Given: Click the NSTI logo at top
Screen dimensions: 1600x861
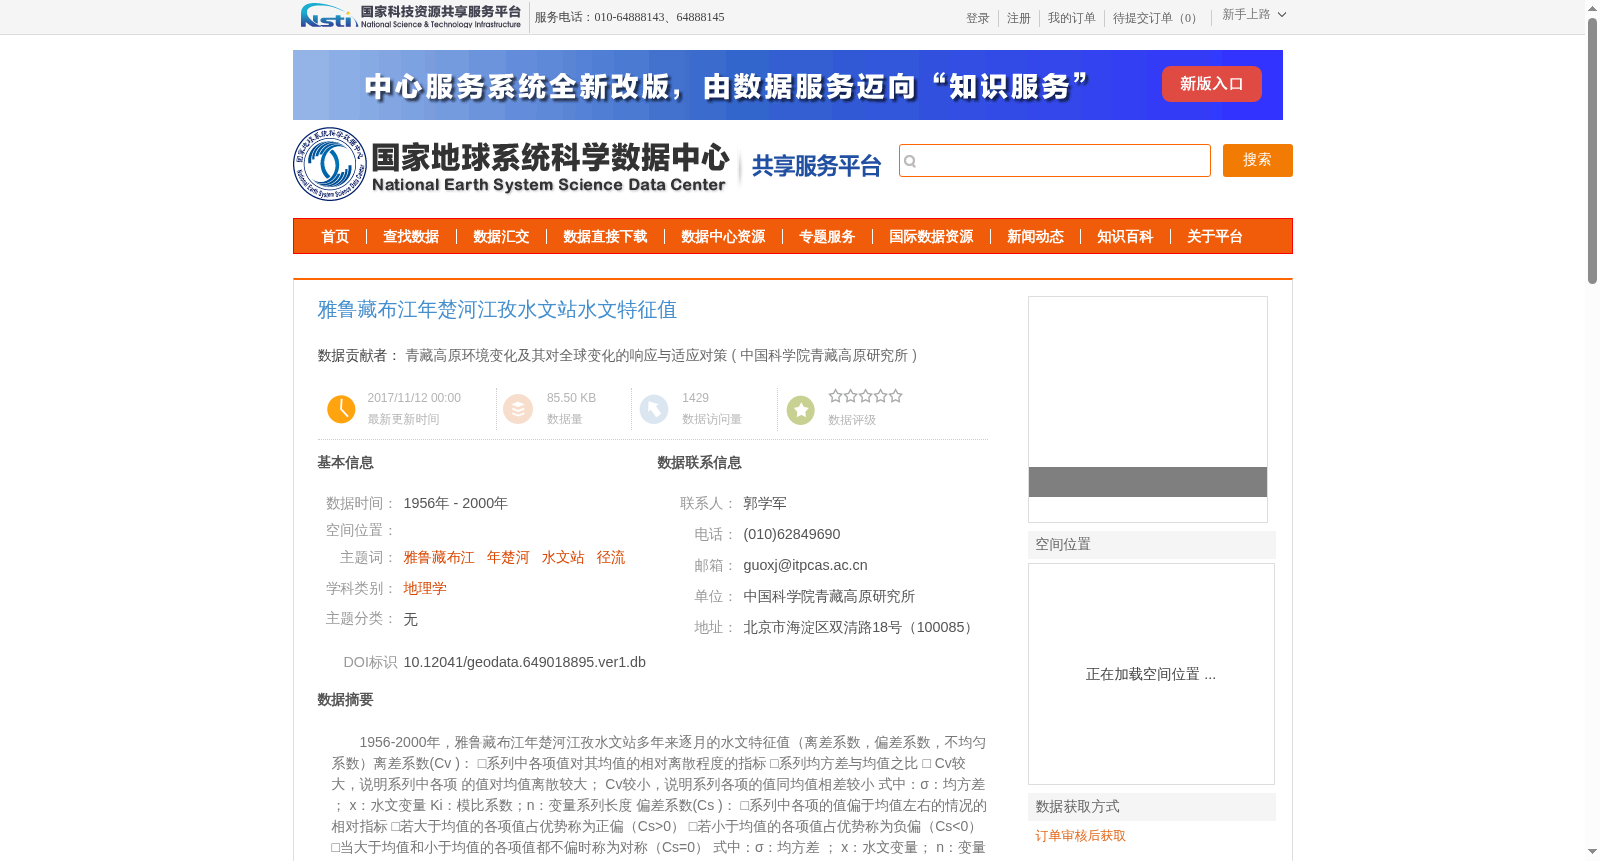Looking at the screenshot, I should point(411,16).
